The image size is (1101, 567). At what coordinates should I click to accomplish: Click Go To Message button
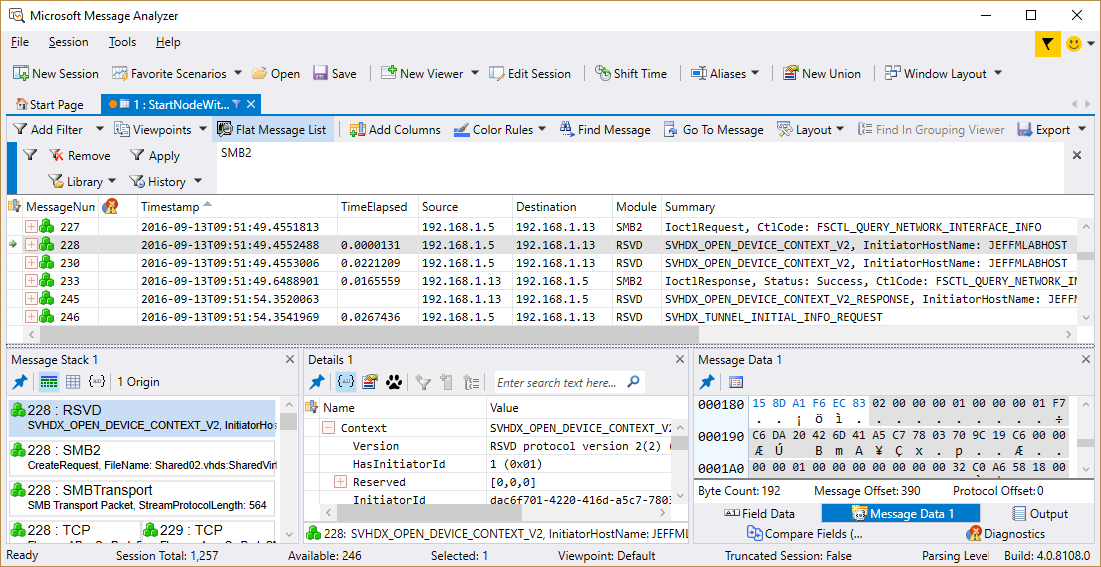coord(713,130)
